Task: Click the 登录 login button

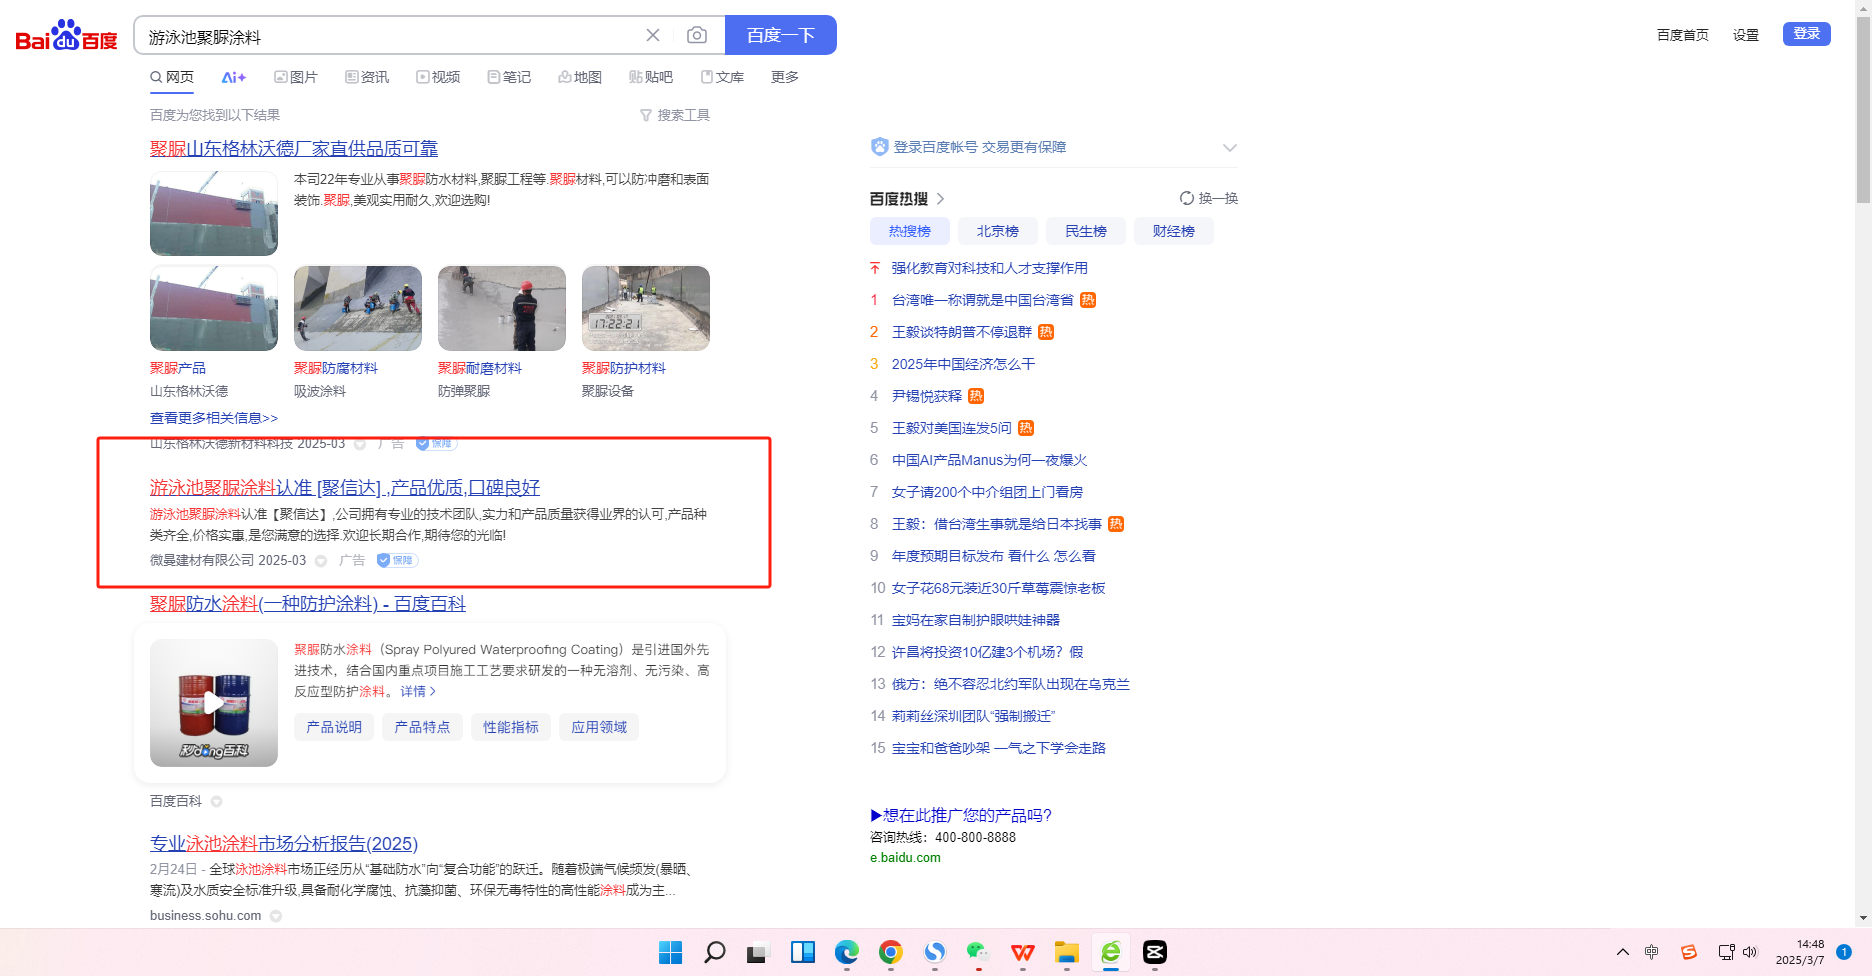Action: [x=1806, y=34]
